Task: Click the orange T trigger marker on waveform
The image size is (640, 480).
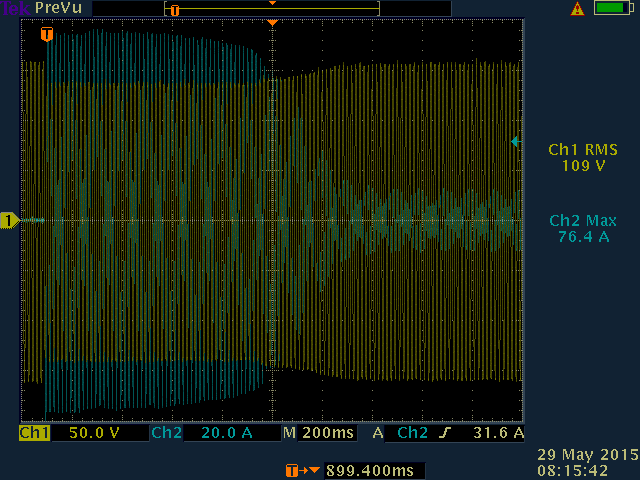Action: click(47, 34)
